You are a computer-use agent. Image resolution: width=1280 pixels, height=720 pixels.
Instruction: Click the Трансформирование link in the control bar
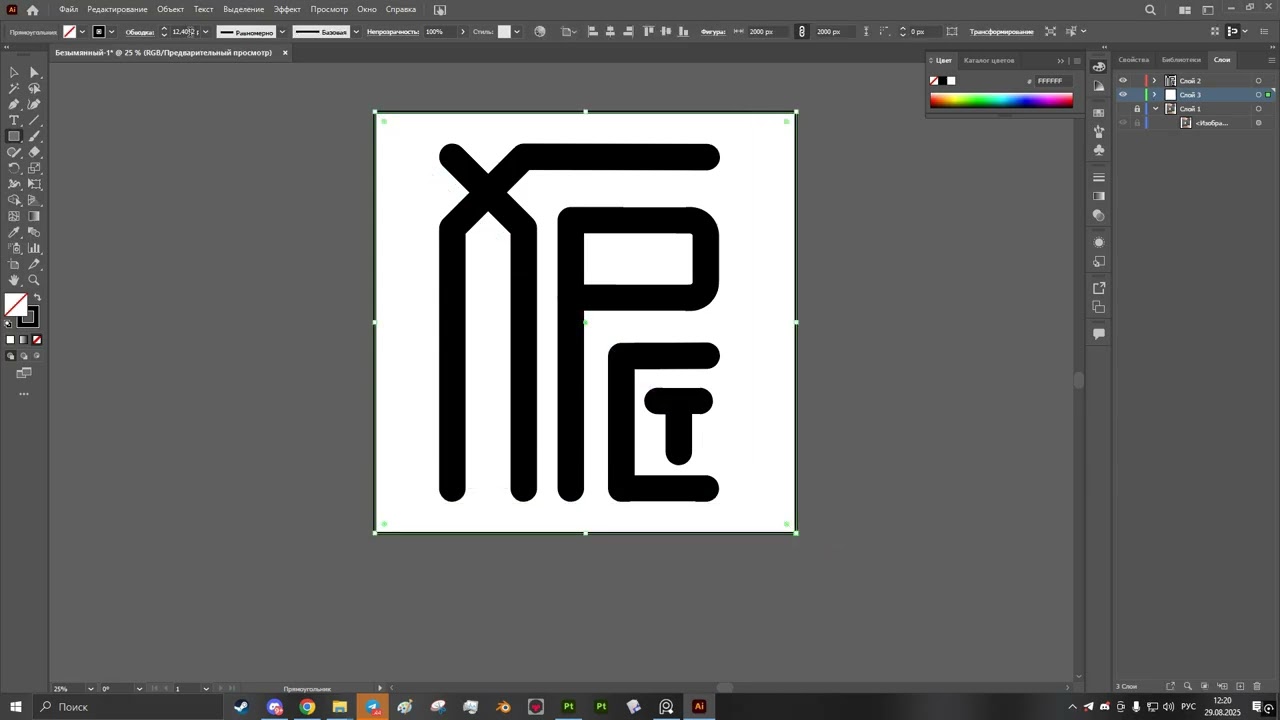coord(1001,32)
